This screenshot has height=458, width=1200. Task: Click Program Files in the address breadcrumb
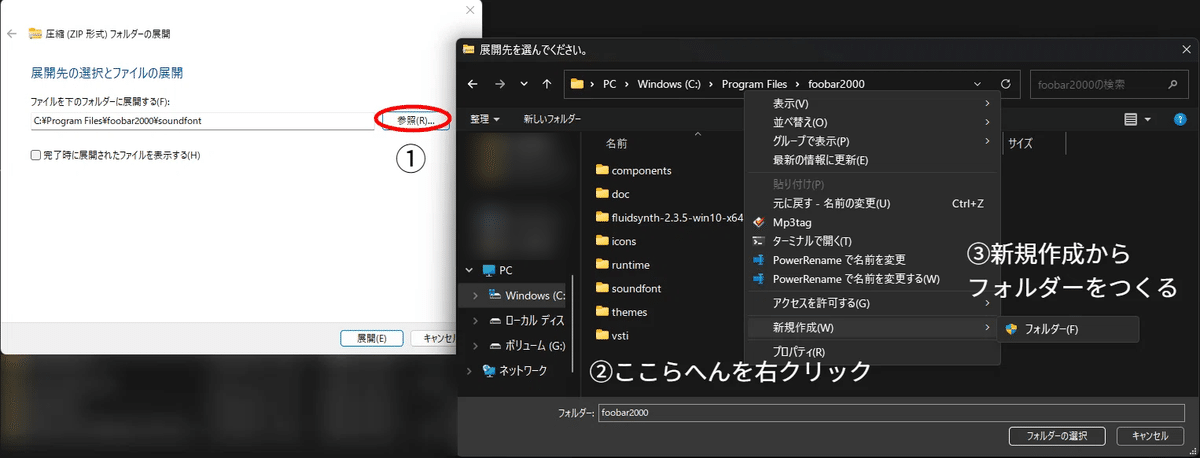pyautogui.click(x=754, y=84)
